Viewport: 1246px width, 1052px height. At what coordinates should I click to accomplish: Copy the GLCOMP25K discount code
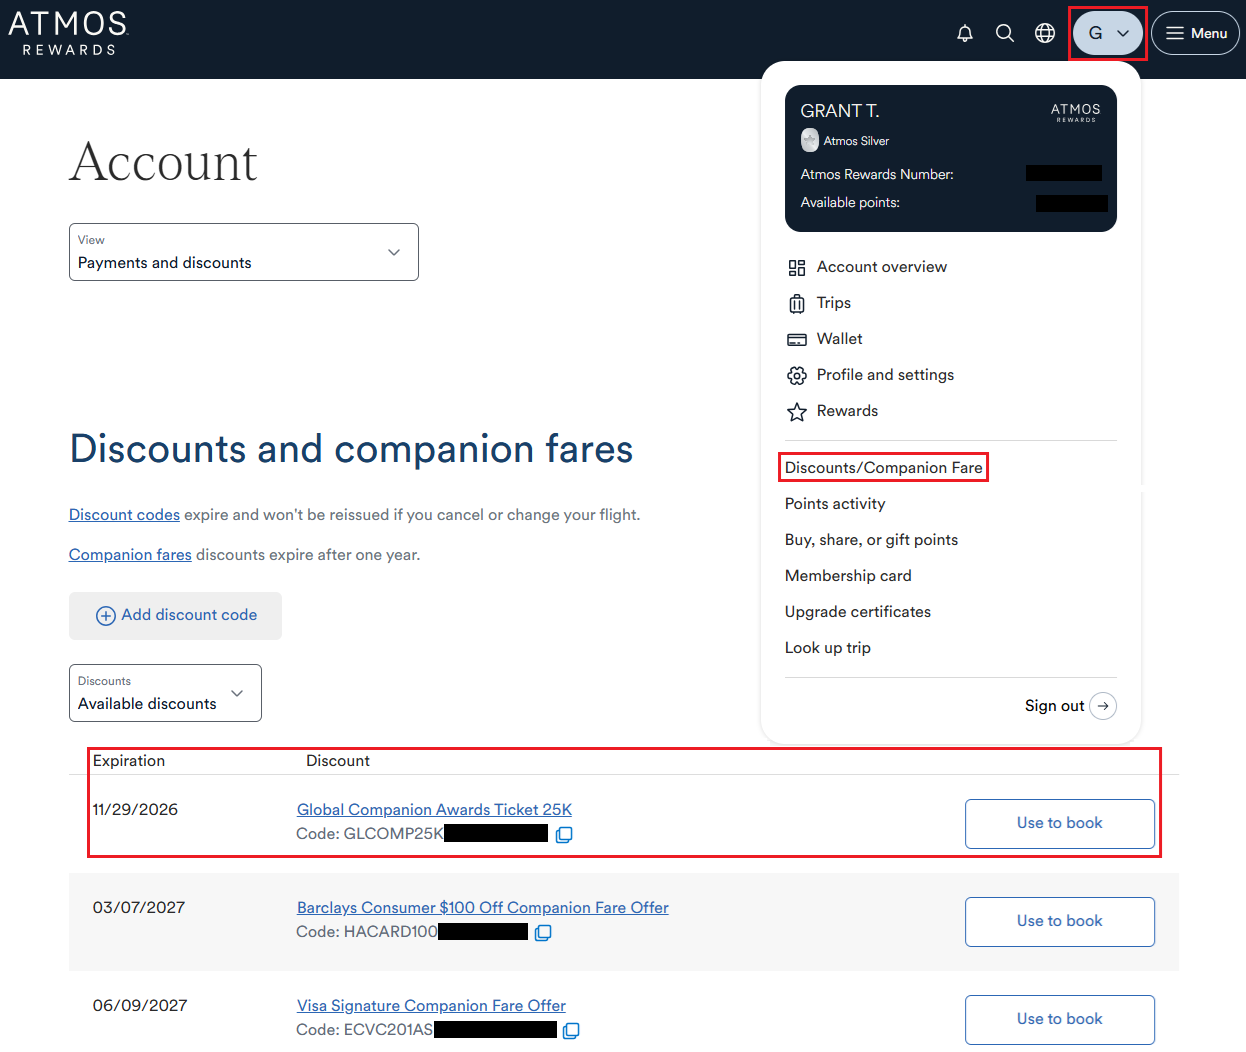coord(564,834)
